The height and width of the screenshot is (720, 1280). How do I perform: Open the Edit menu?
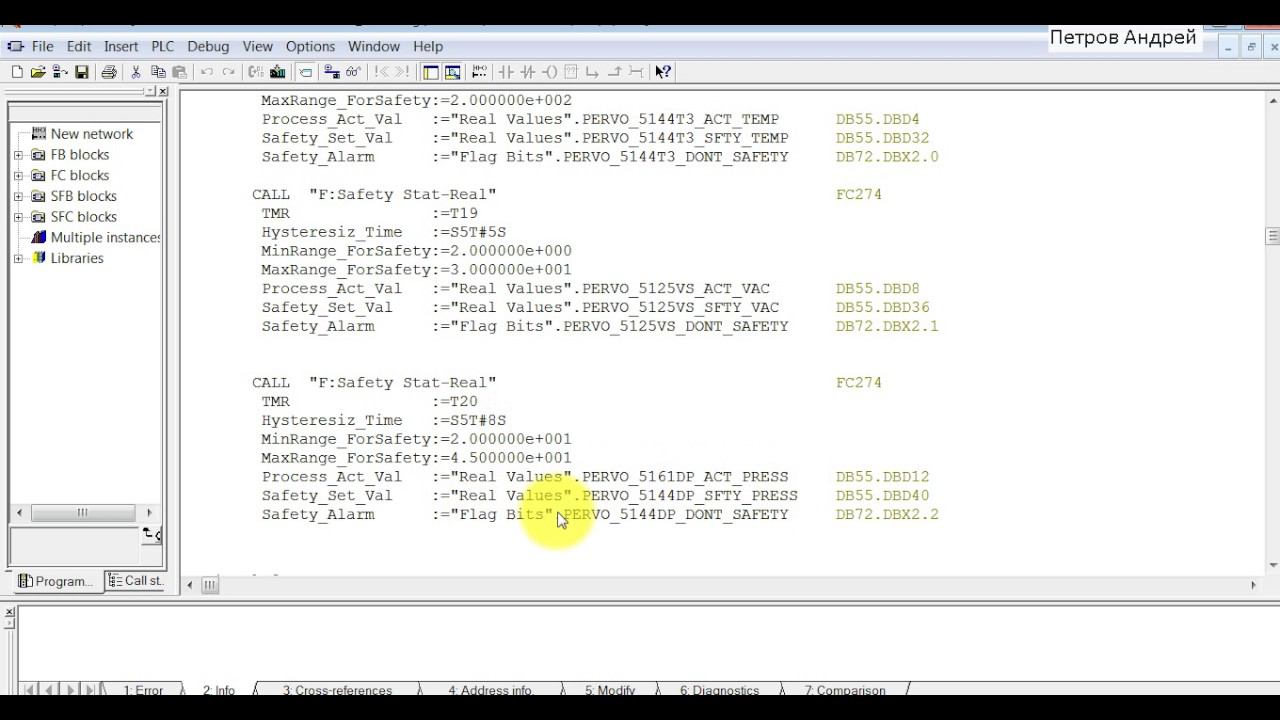pyautogui.click(x=79, y=46)
